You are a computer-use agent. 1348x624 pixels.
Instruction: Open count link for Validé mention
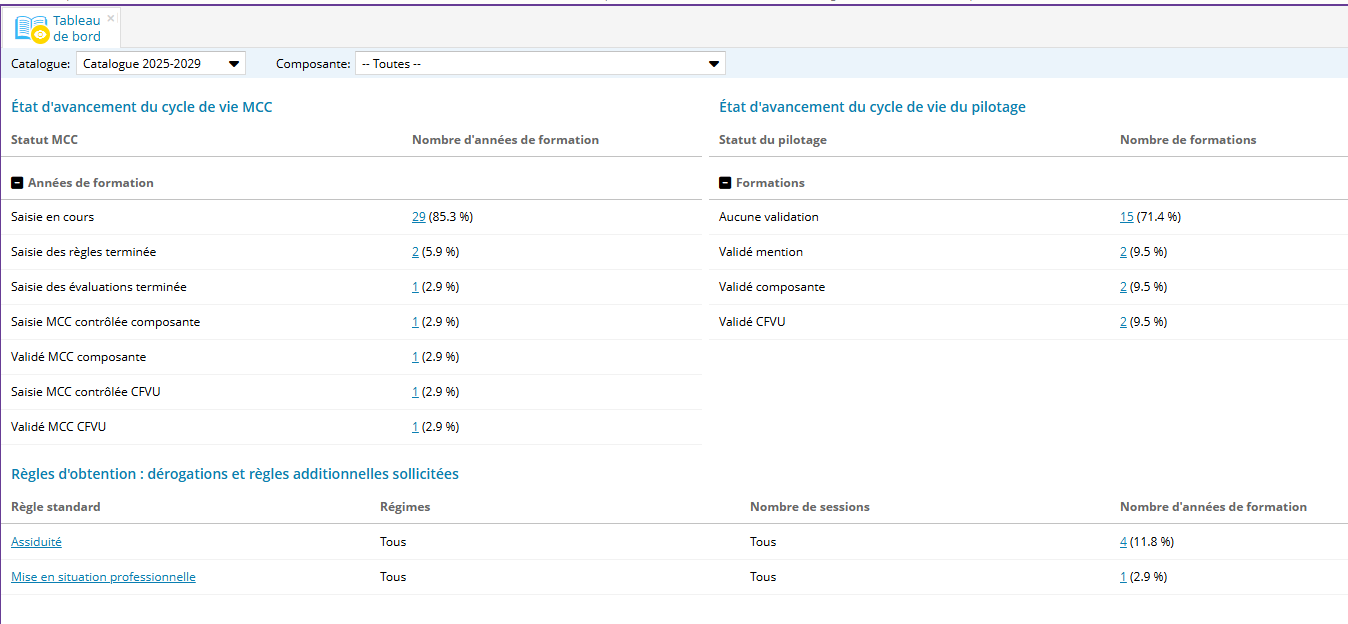tap(1123, 252)
